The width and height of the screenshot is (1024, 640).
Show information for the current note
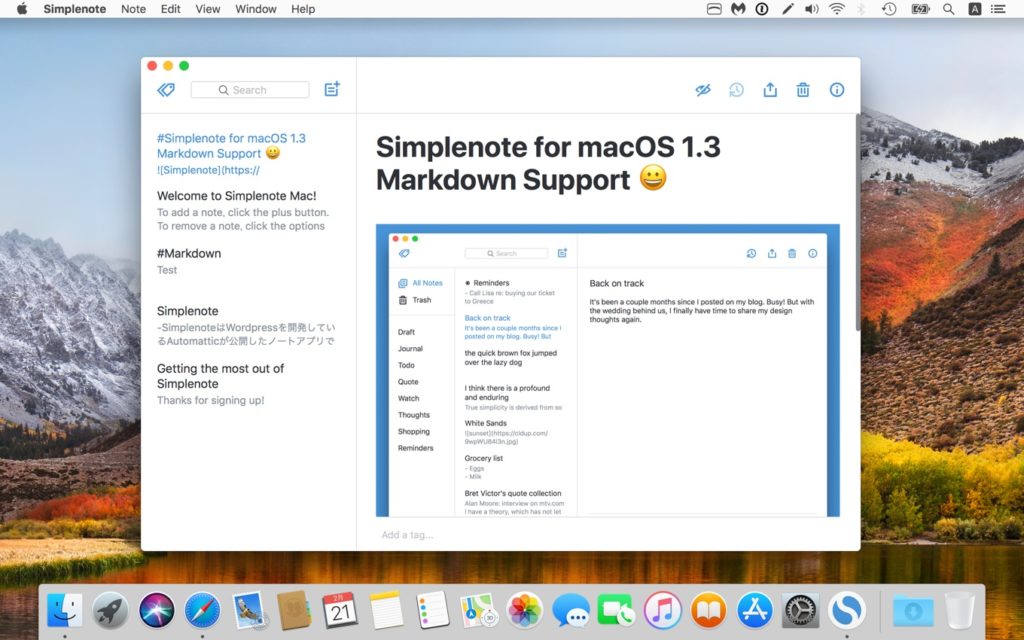click(x=836, y=90)
